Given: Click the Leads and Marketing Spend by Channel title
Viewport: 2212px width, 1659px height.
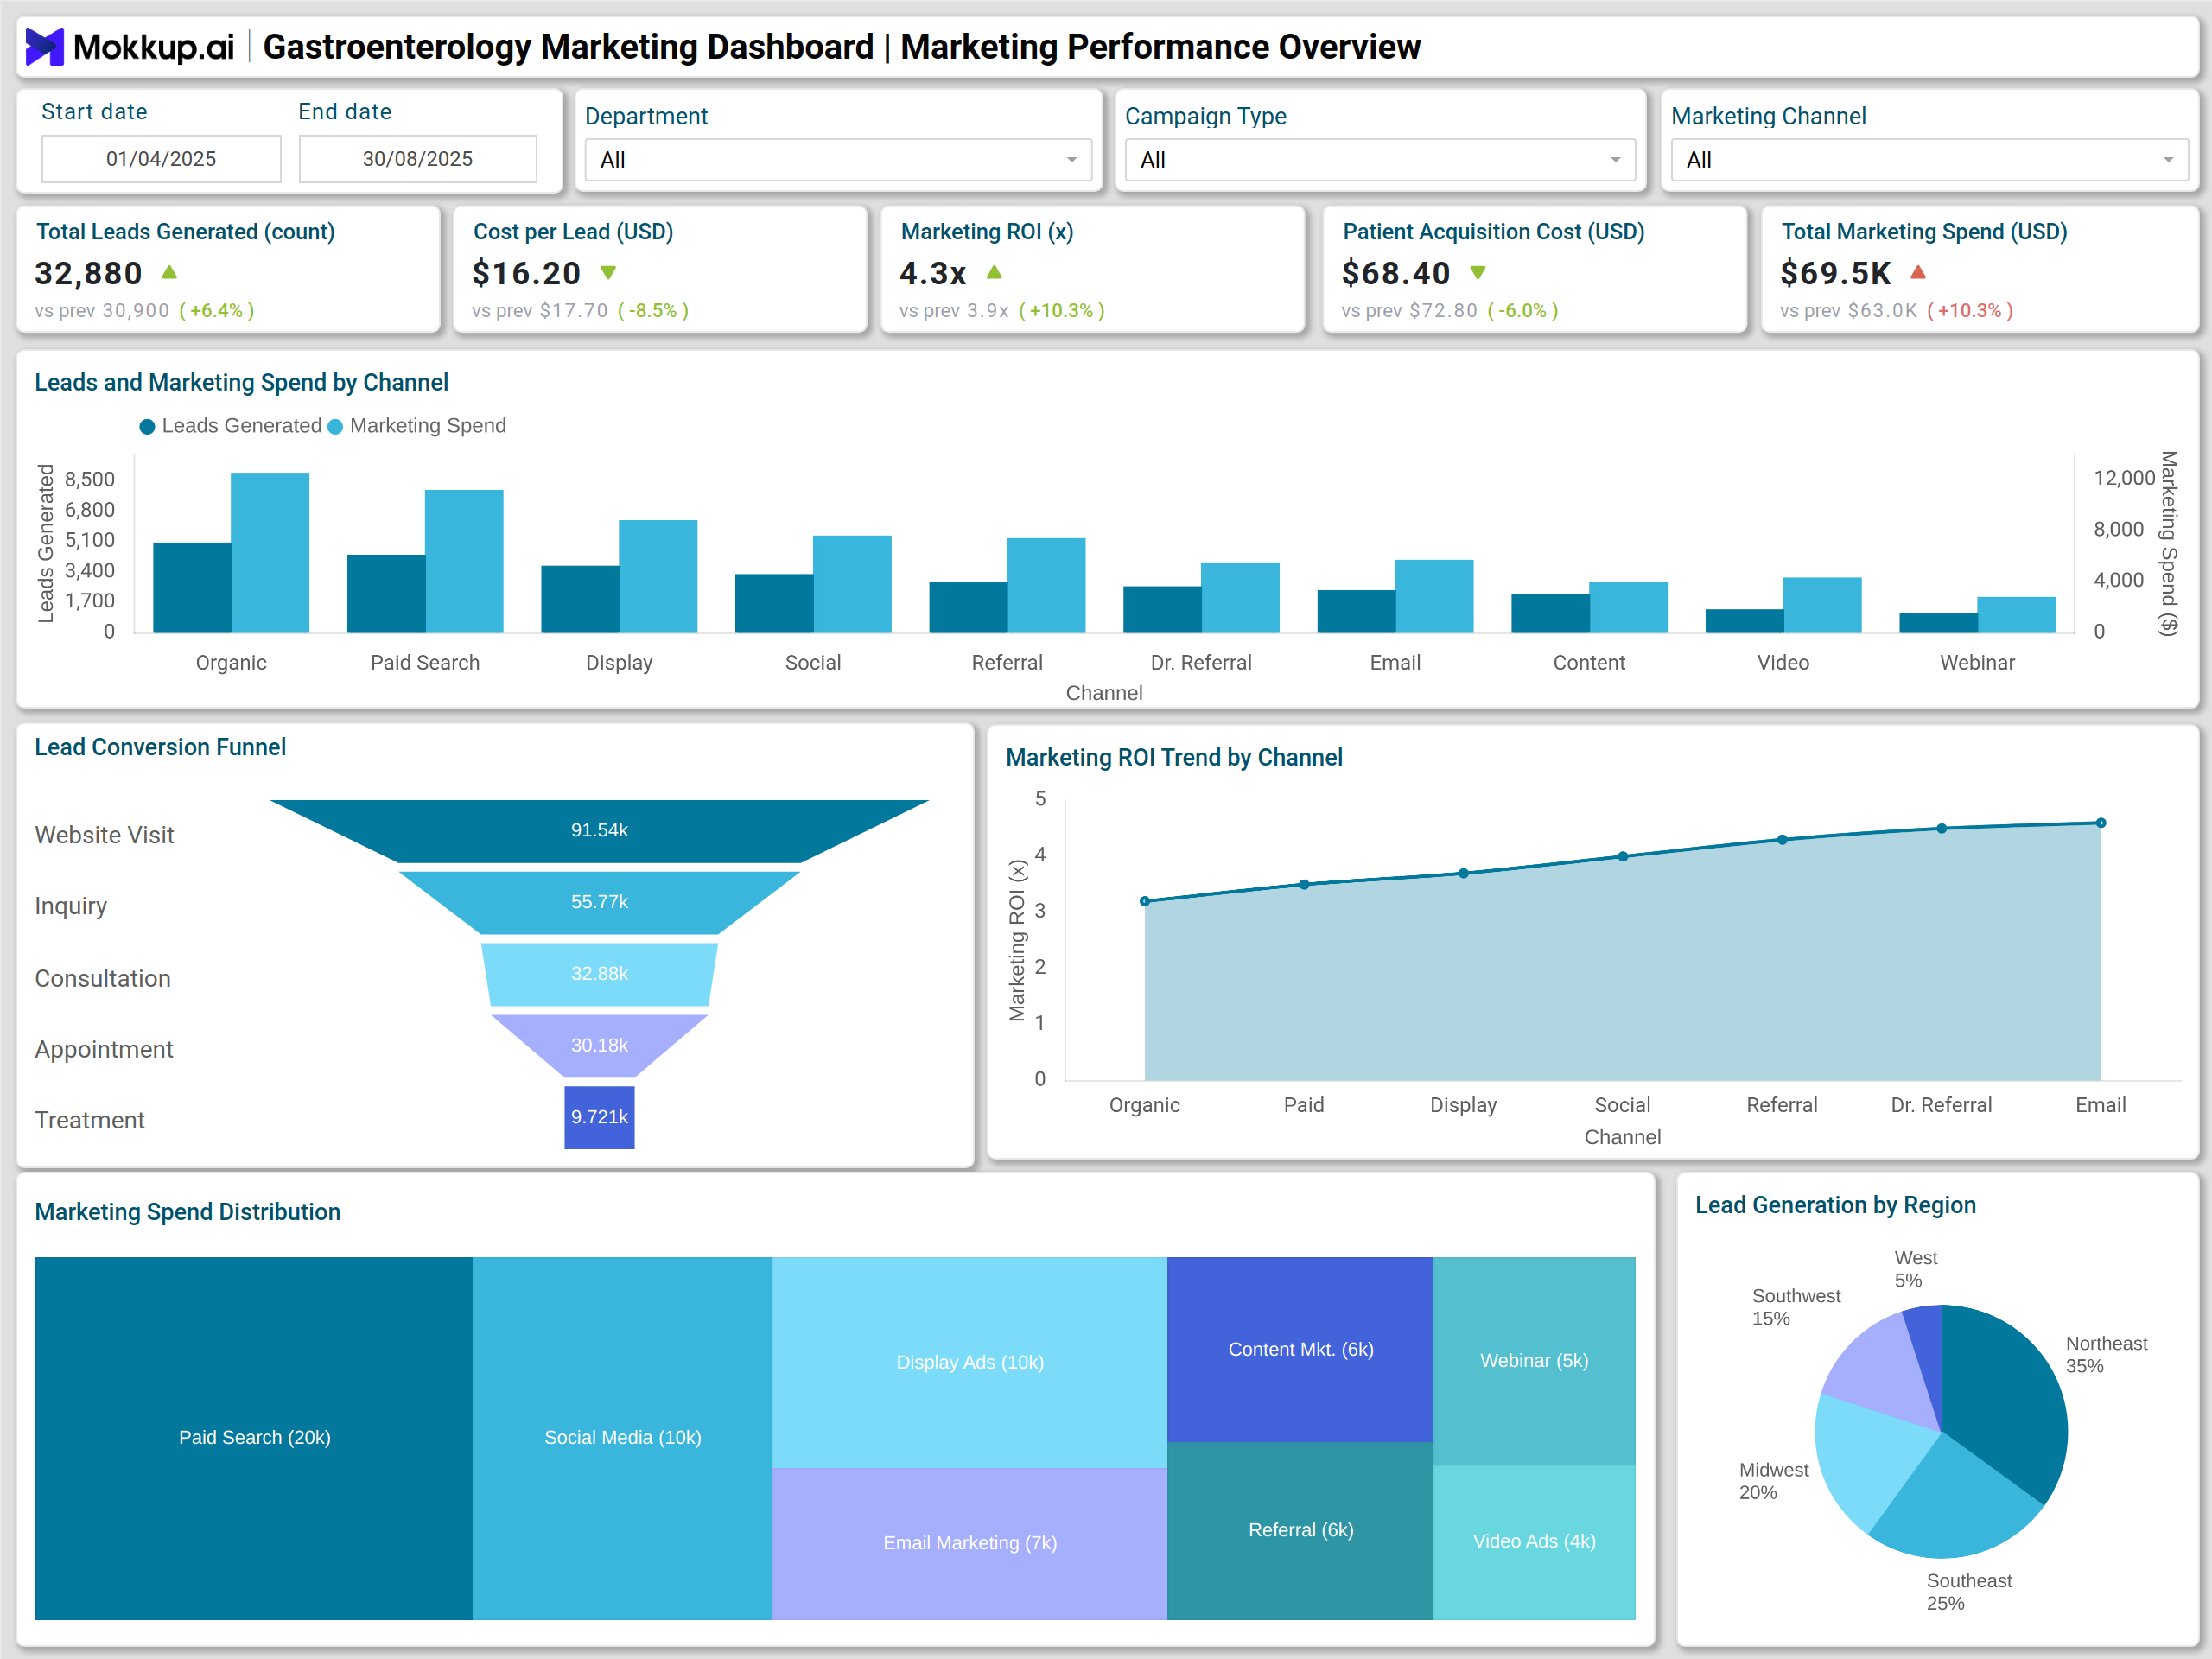Looking at the screenshot, I should [x=241, y=382].
